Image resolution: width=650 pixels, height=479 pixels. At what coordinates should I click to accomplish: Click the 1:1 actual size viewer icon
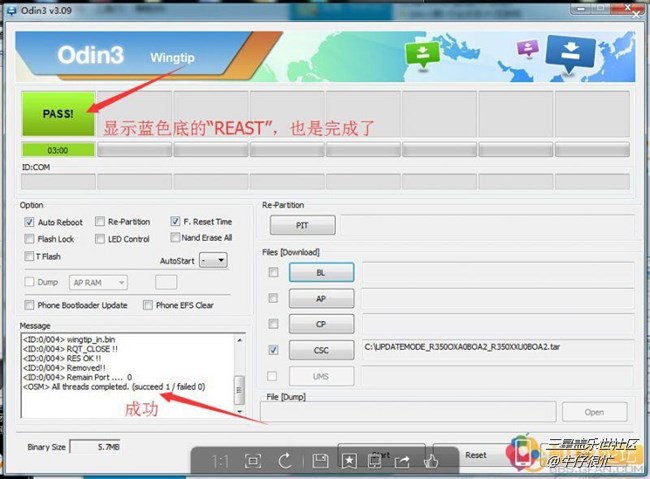222,459
